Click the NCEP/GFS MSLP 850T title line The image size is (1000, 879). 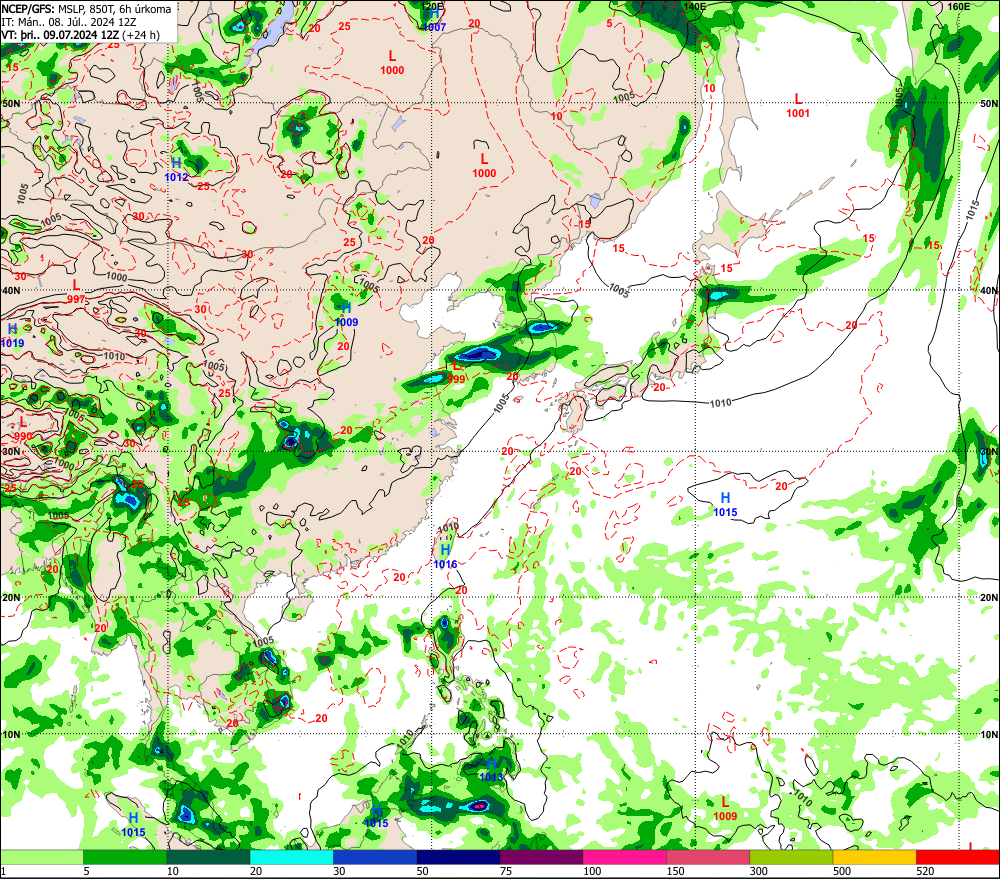(x=86, y=9)
